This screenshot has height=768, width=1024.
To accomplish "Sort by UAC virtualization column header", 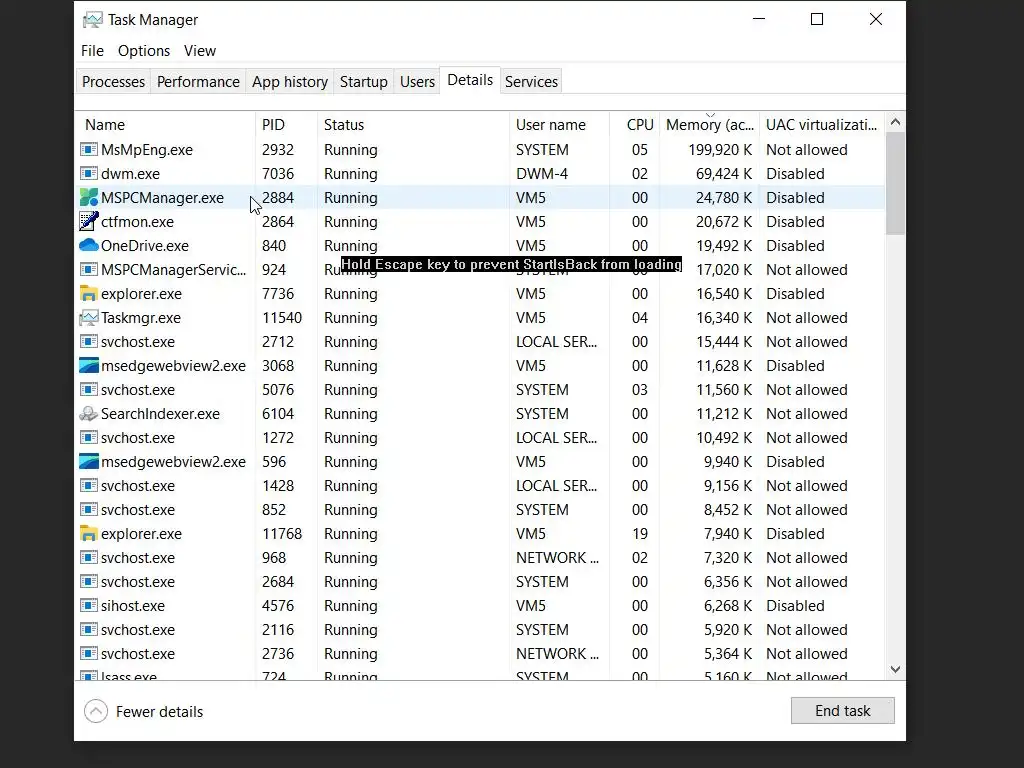I will pyautogui.click(x=822, y=125).
